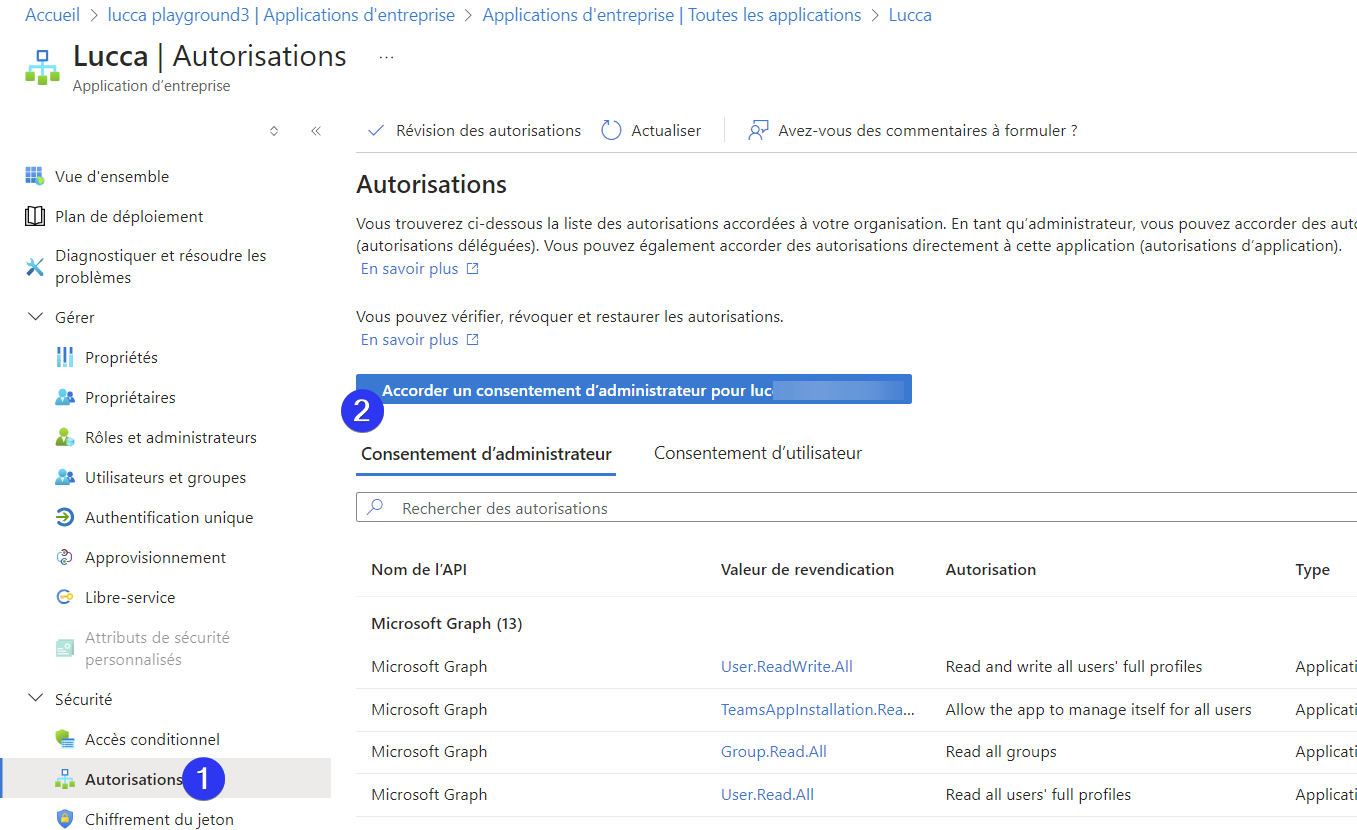The width and height of the screenshot is (1357, 830).
Task: Click the Approvisionnement sync icon
Action: pyautogui.click(x=65, y=557)
